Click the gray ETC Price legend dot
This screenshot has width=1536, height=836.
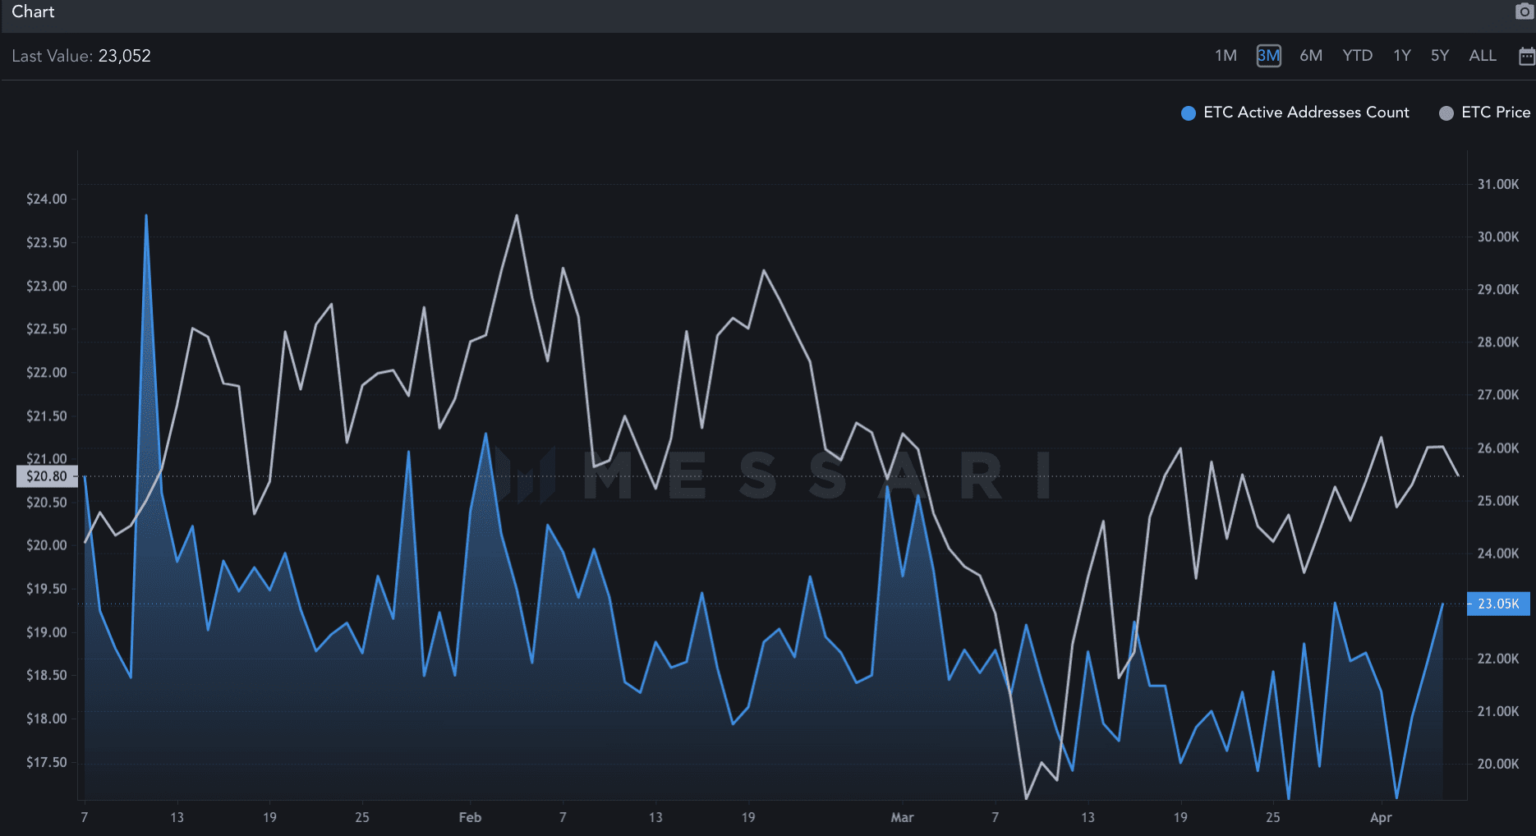[1446, 114]
